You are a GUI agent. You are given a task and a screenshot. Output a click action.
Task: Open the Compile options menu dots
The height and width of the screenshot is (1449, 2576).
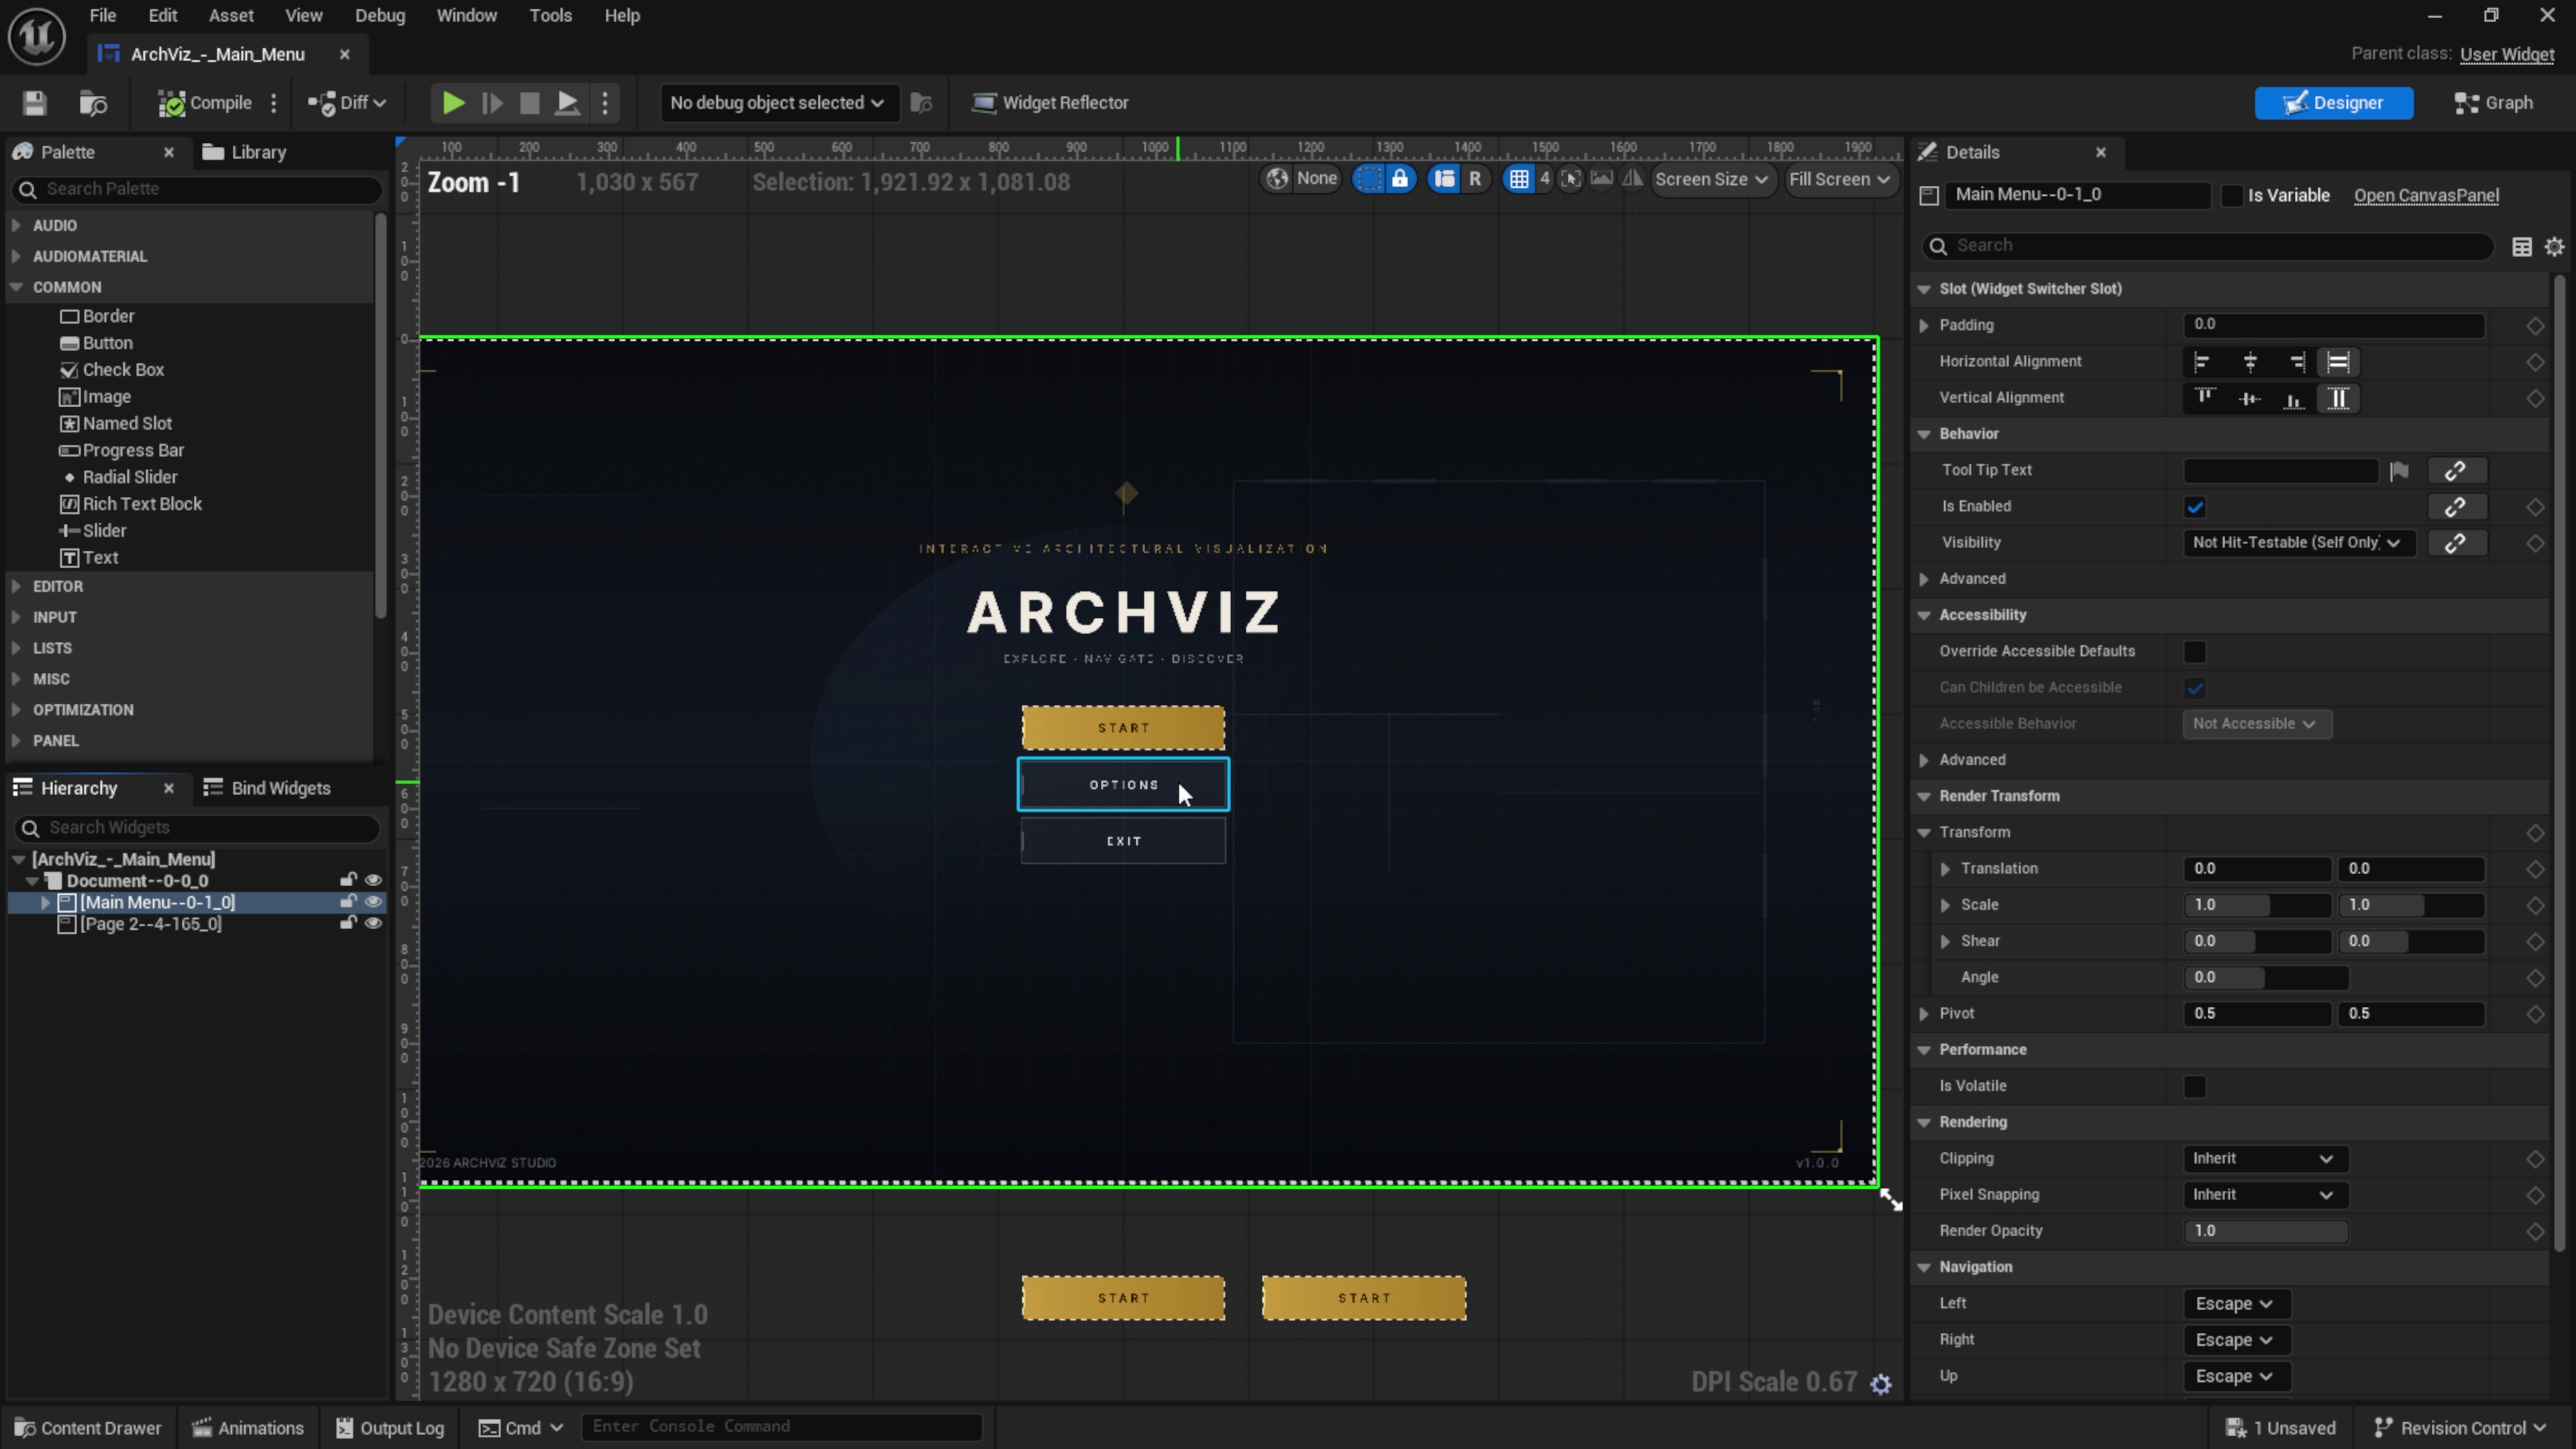click(274, 103)
